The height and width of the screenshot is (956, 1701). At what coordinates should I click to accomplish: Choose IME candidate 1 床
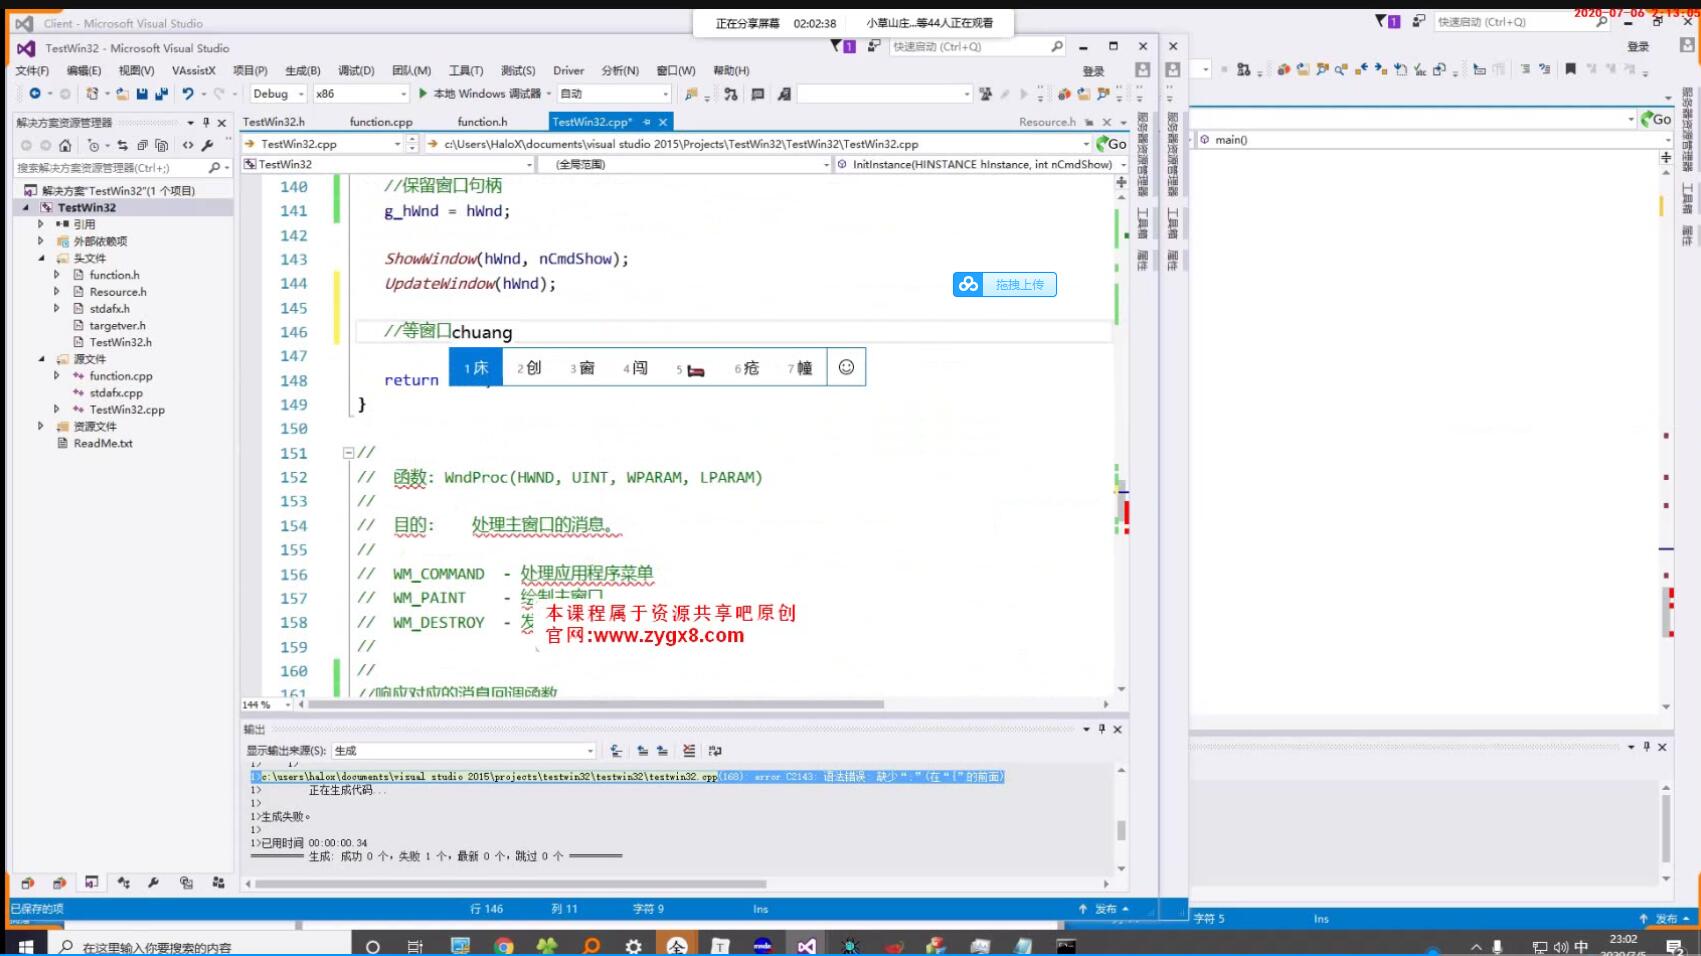[x=476, y=368]
